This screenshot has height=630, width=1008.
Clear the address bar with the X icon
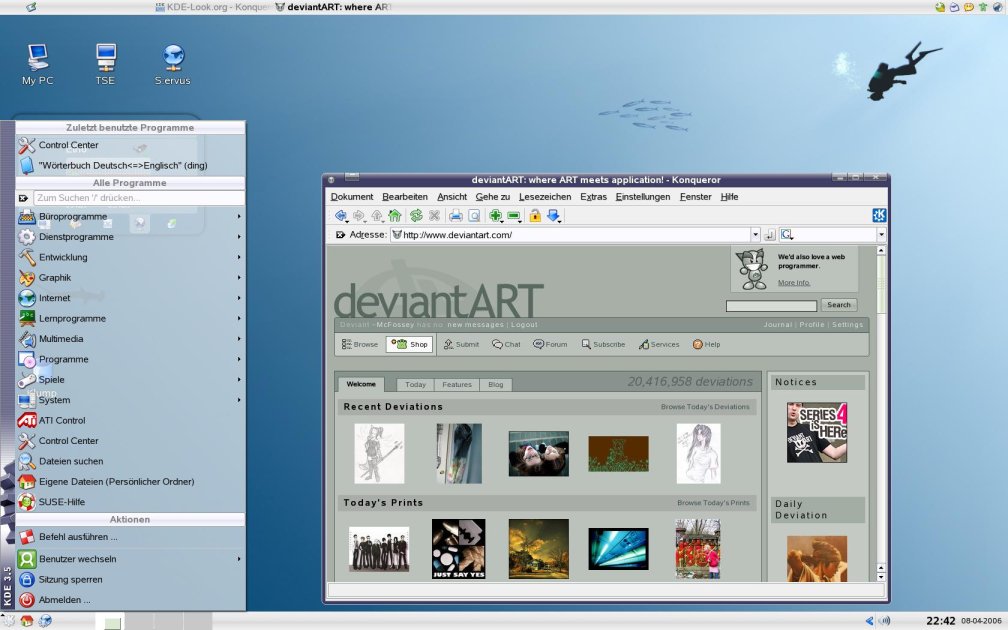click(340, 235)
